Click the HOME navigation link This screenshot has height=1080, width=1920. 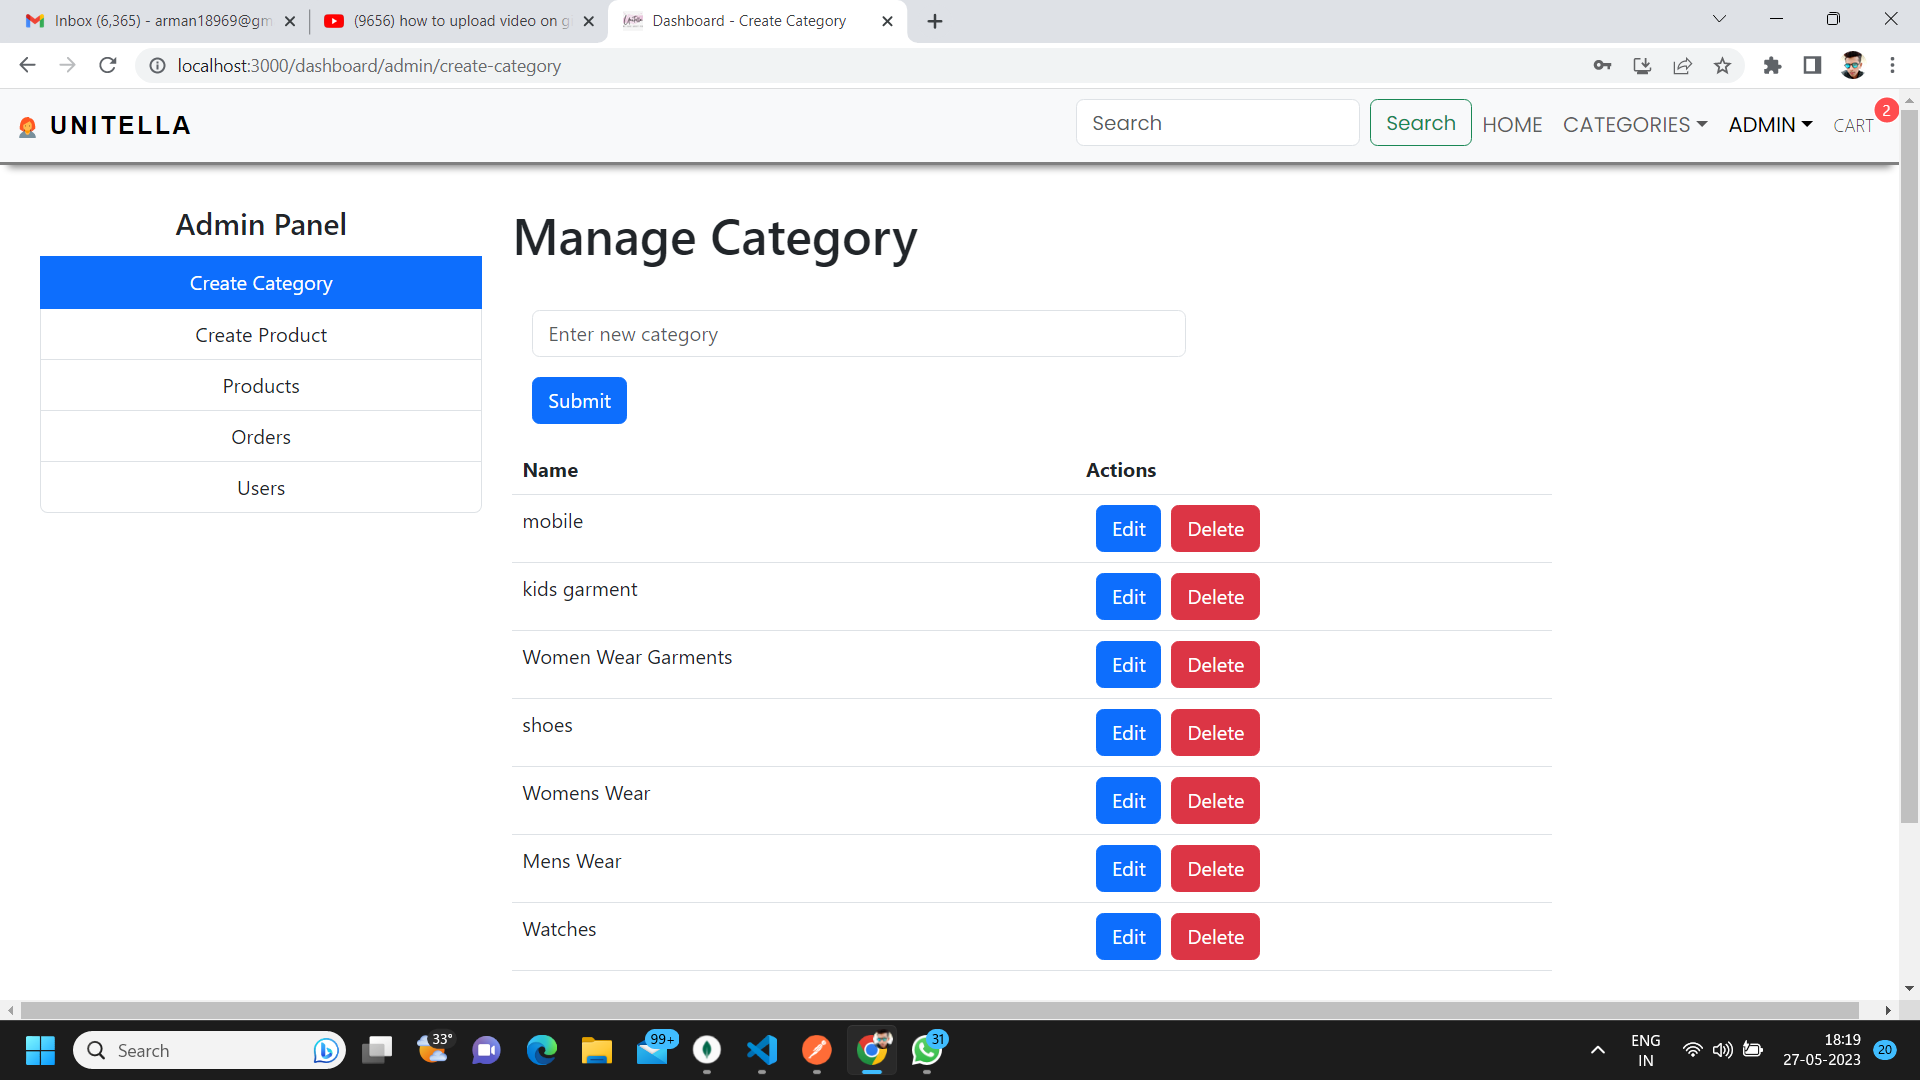coord(1512,124)
